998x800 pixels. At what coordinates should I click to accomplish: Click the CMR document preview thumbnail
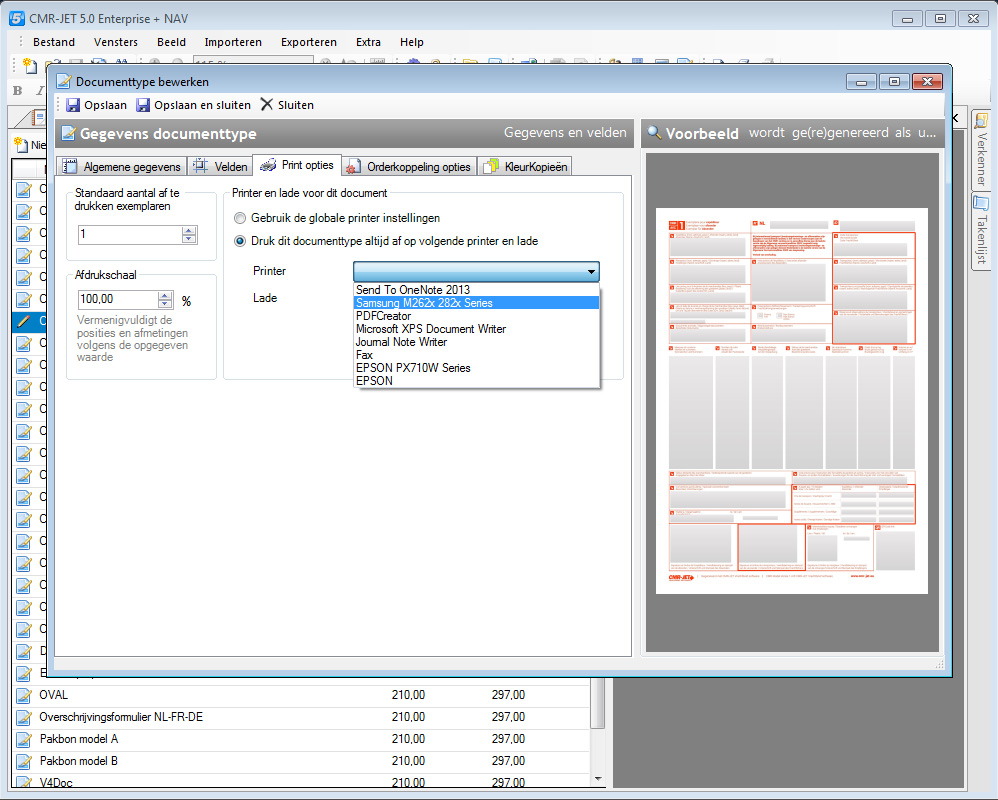pyautogui.click(x=791, y=400)
